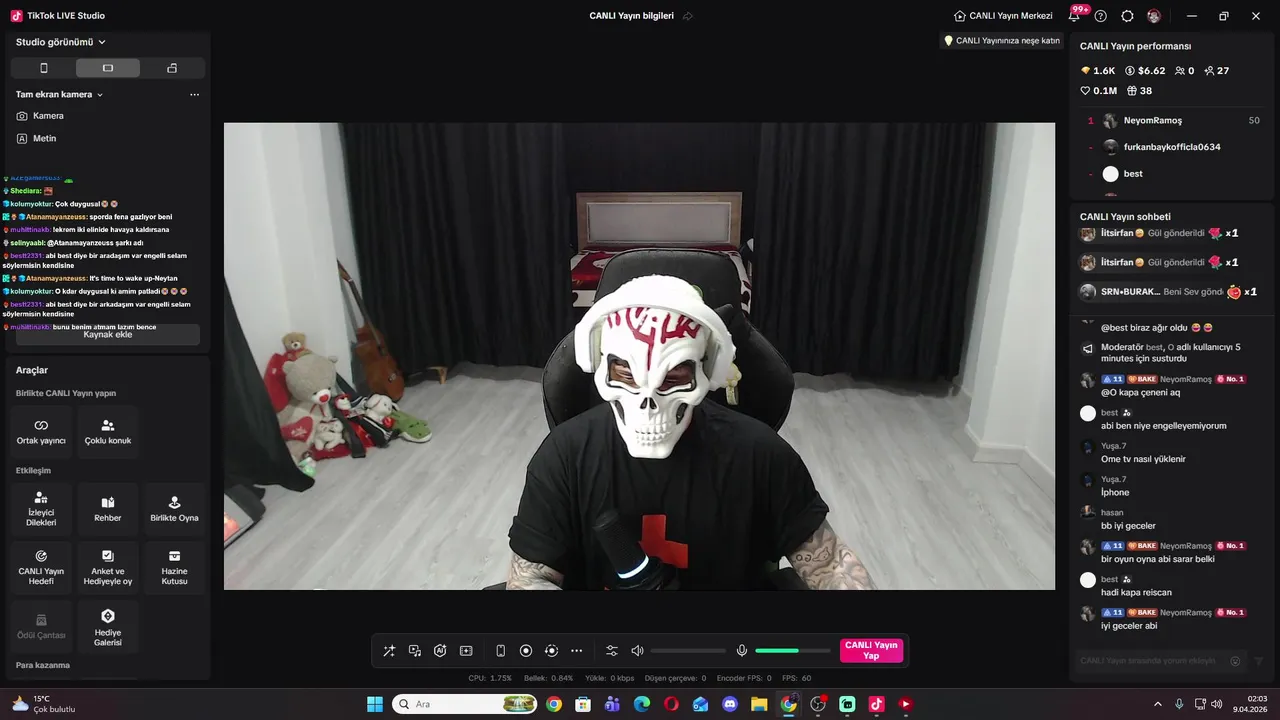Click the chat filter icon beside the input

click(x=1259, y=661)
